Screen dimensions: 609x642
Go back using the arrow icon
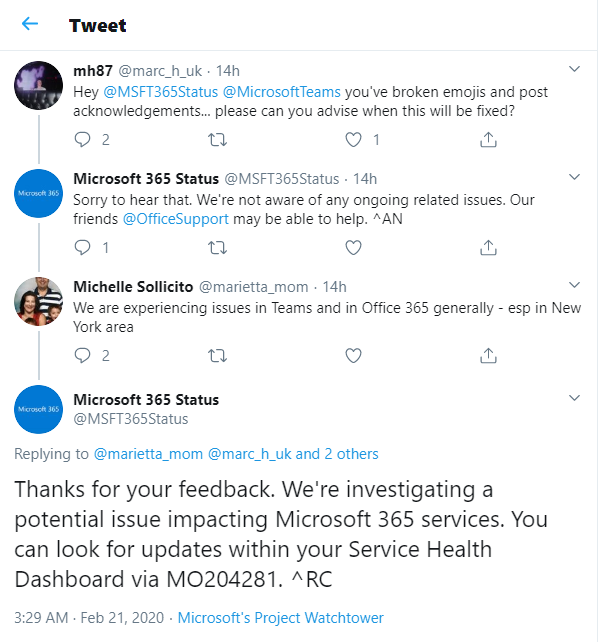tap(30, 24)
